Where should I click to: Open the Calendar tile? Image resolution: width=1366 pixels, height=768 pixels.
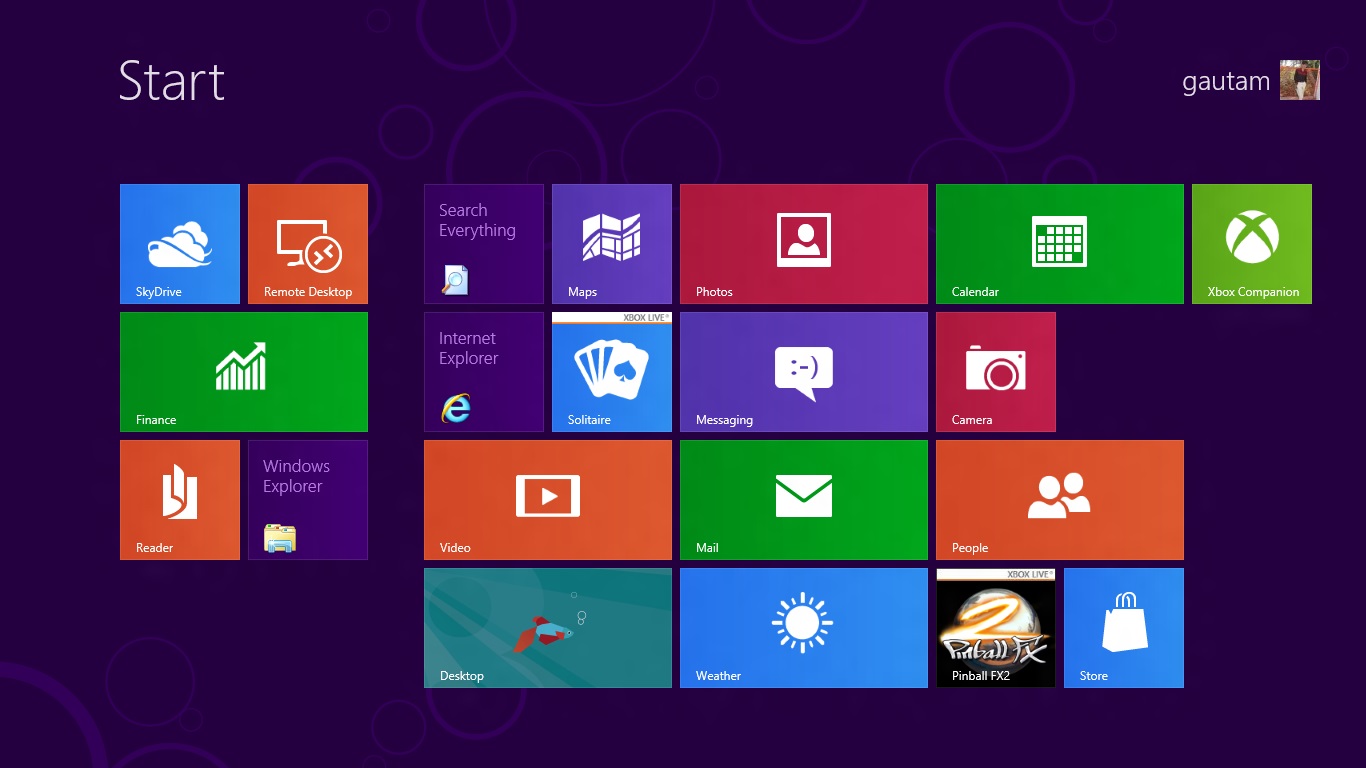1060,244
